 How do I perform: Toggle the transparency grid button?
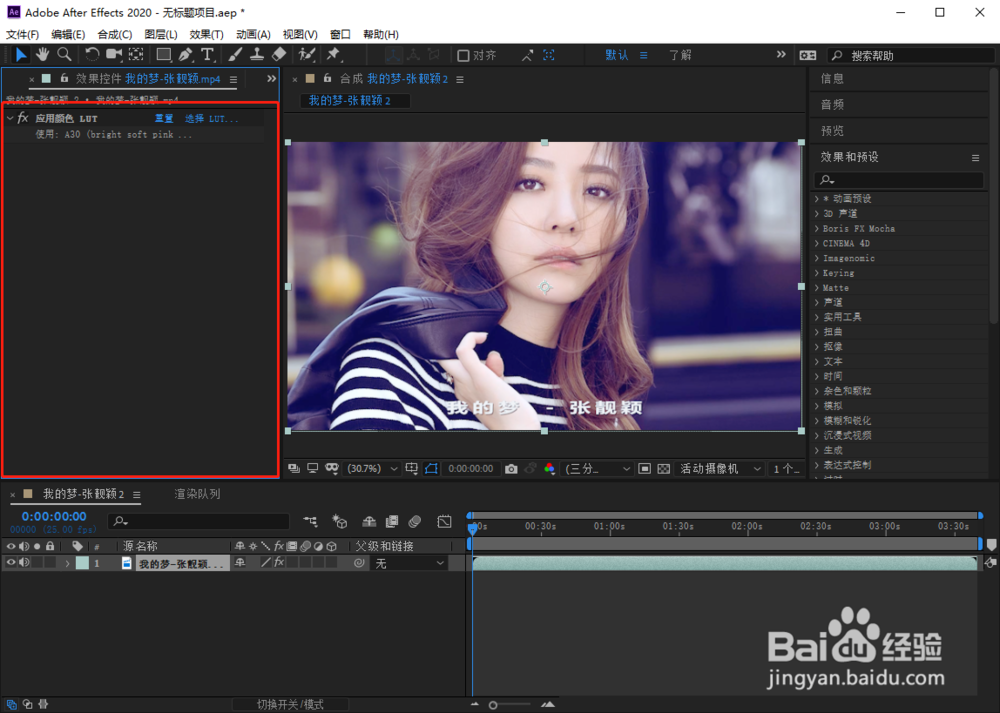coord(664,469)
